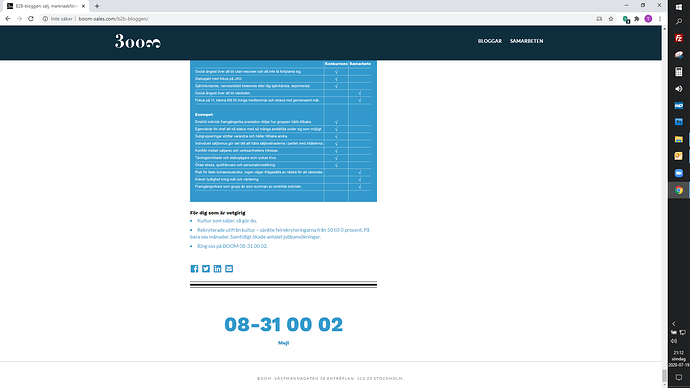Open the green extension icon

[626, 19]
